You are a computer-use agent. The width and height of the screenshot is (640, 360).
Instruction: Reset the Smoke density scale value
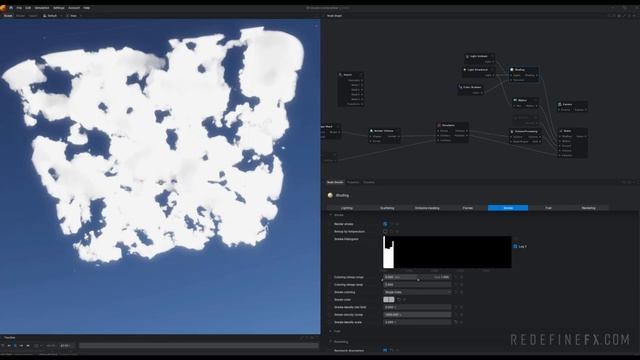pyautogui.click(x=456, y=322)
